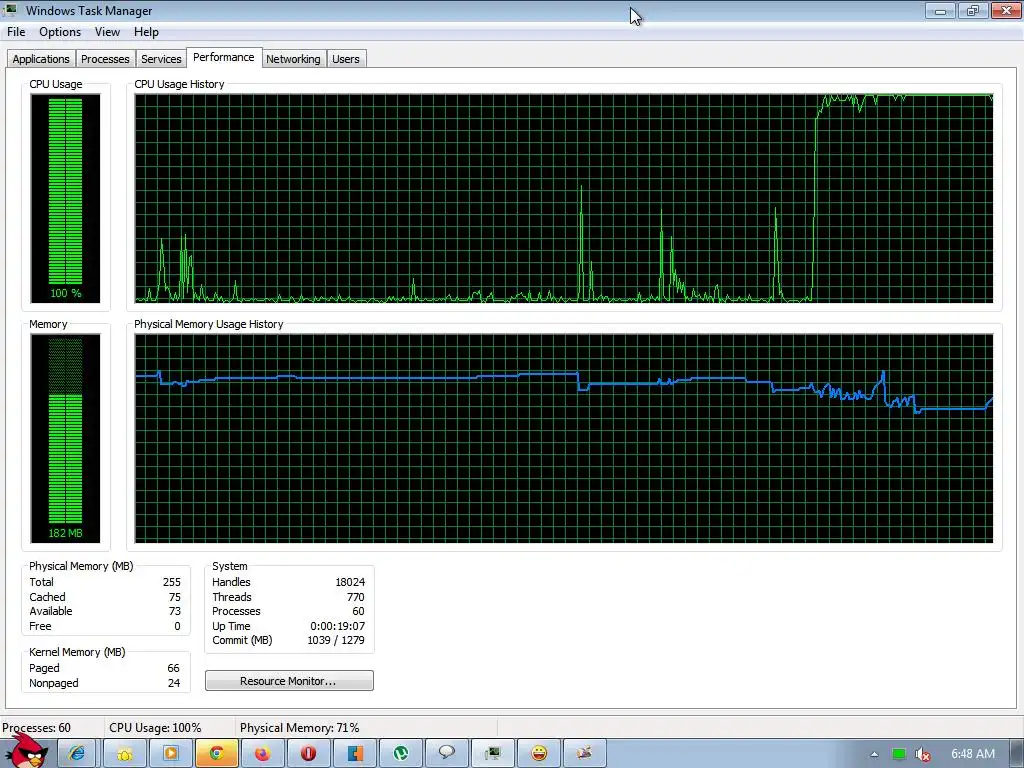The height and width of the screenshot is (768, 1024).
Task: Click the Kernel Paged value 66
Action: coord(174,668)
